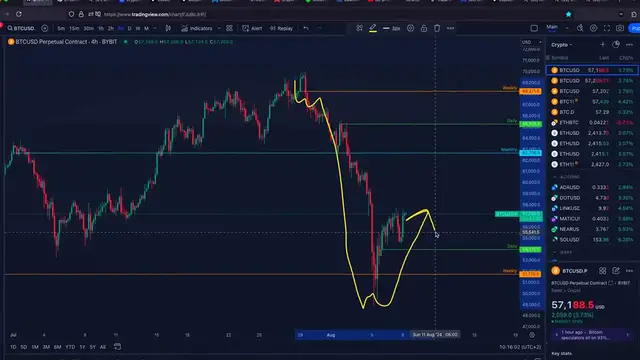Start Bar Replay mode
The image size is (640, 360).
pos(281,28)
